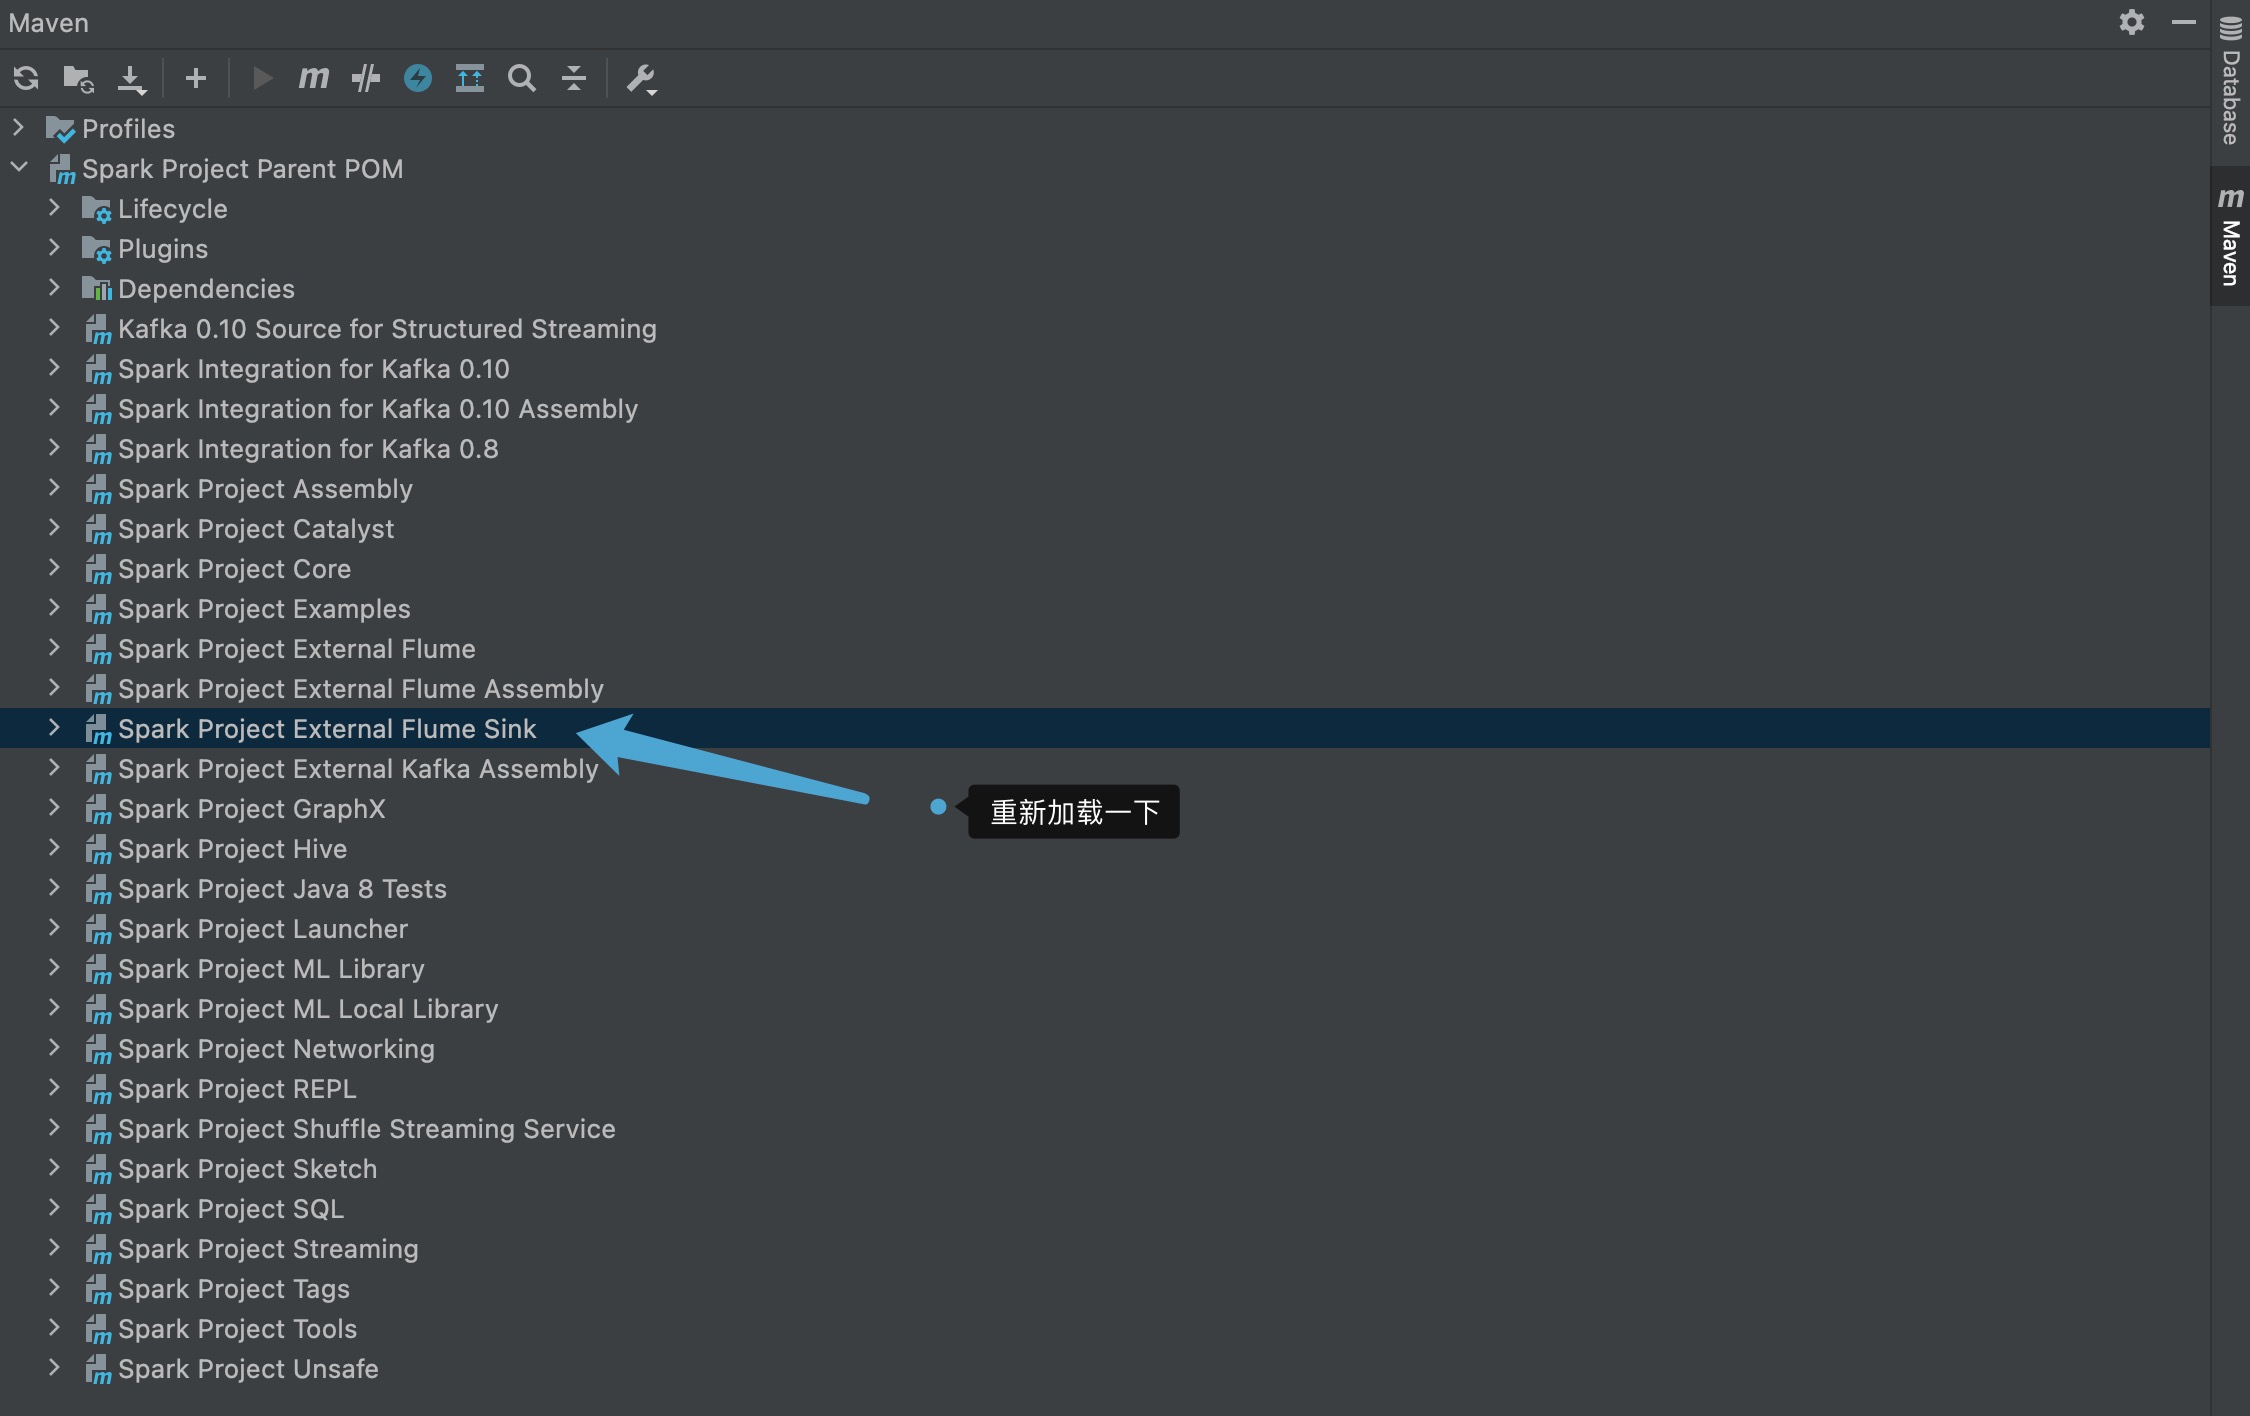
Task: Expand the Plugins node
Action: coord(54,248)
